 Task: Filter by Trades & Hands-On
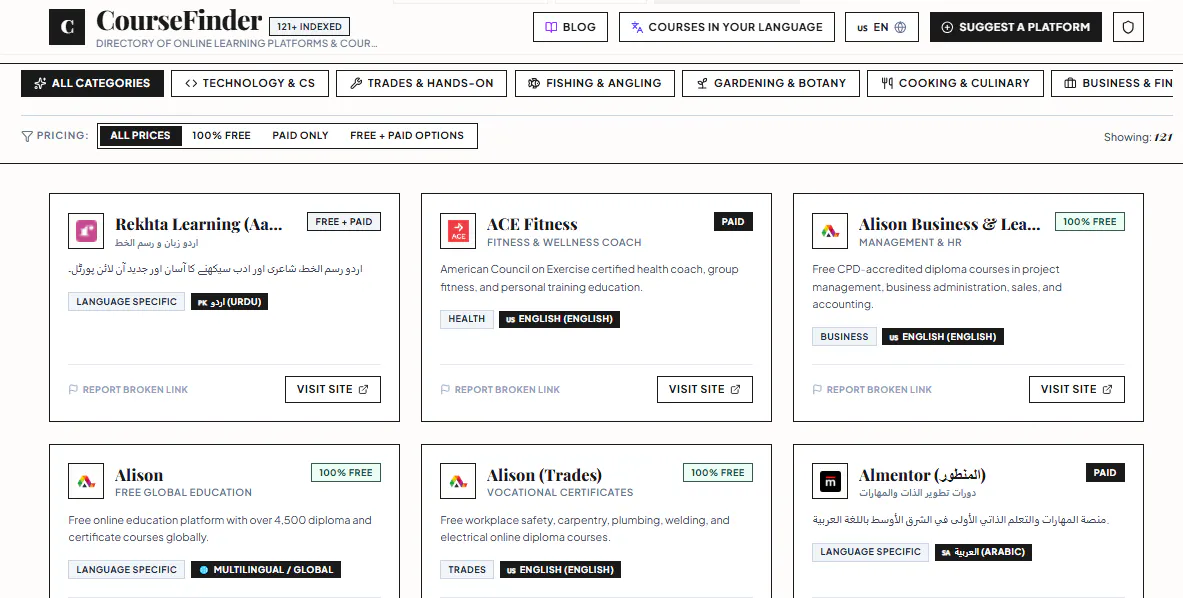tap(422, 83)
